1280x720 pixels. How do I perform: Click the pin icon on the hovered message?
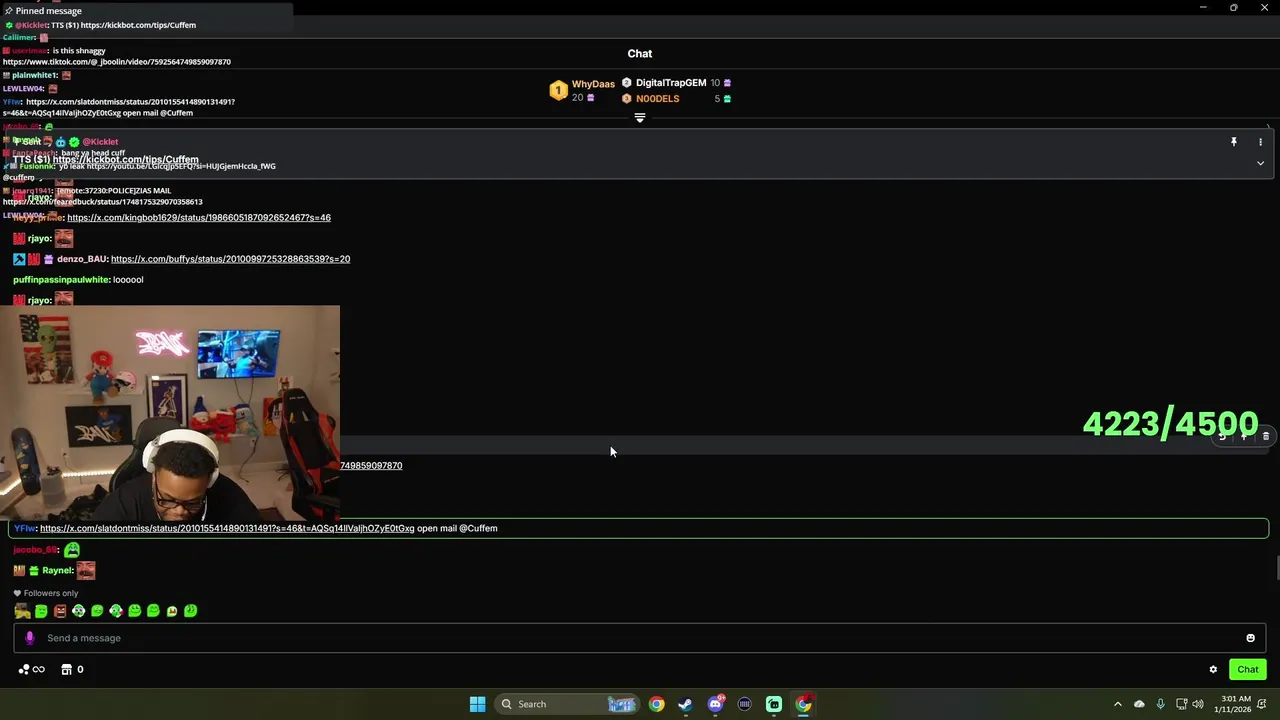(1244, 436)
